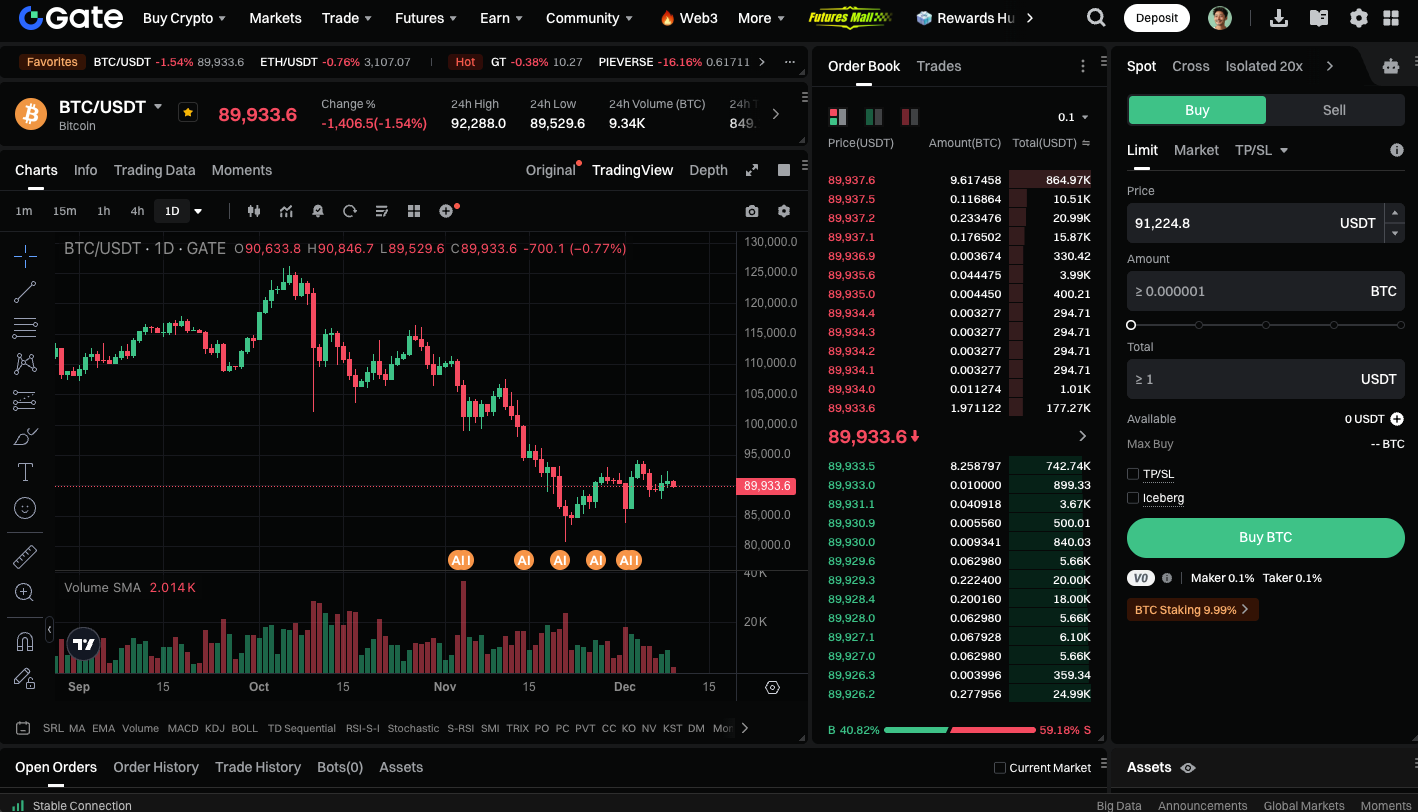Open the candlestick chart type selector
Image resolution: width=1418 pixels, height=812 pixels.
point(254,211)
